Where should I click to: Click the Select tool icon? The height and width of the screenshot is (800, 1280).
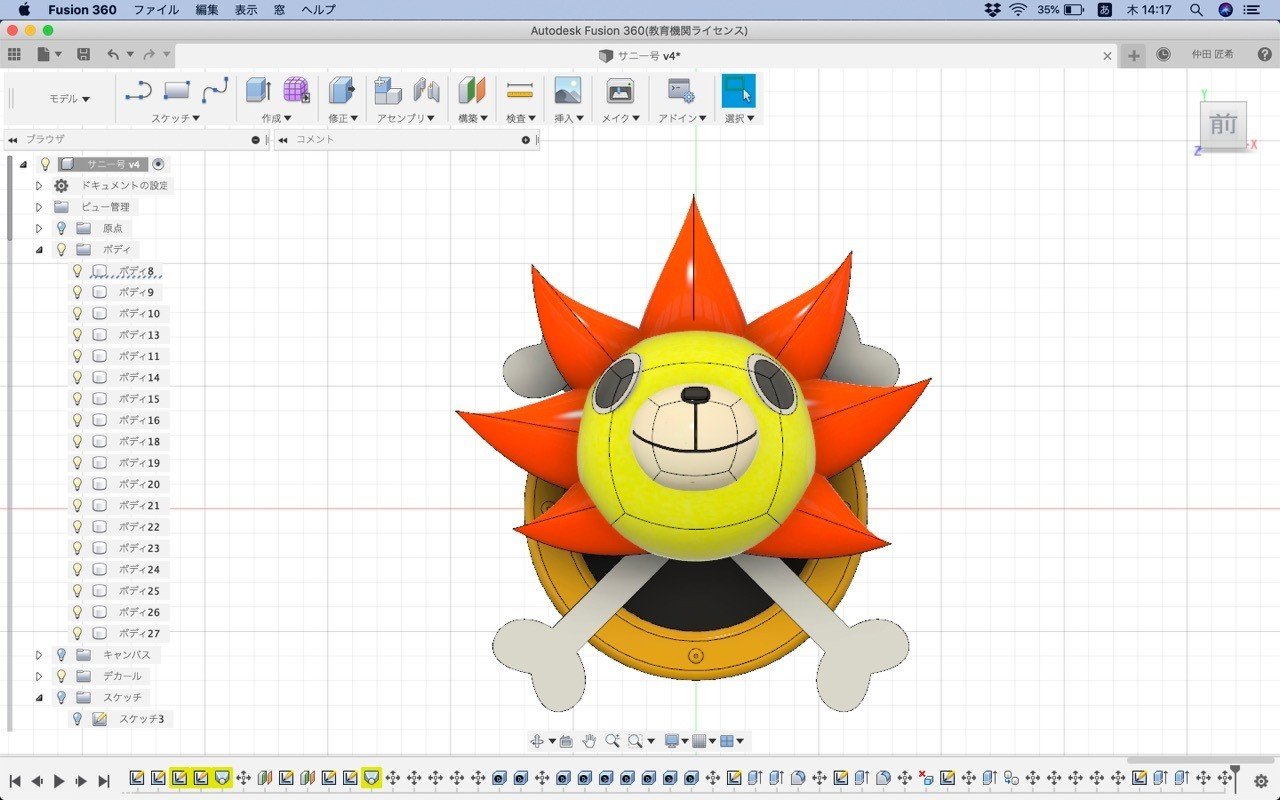[x=739, y=90]
